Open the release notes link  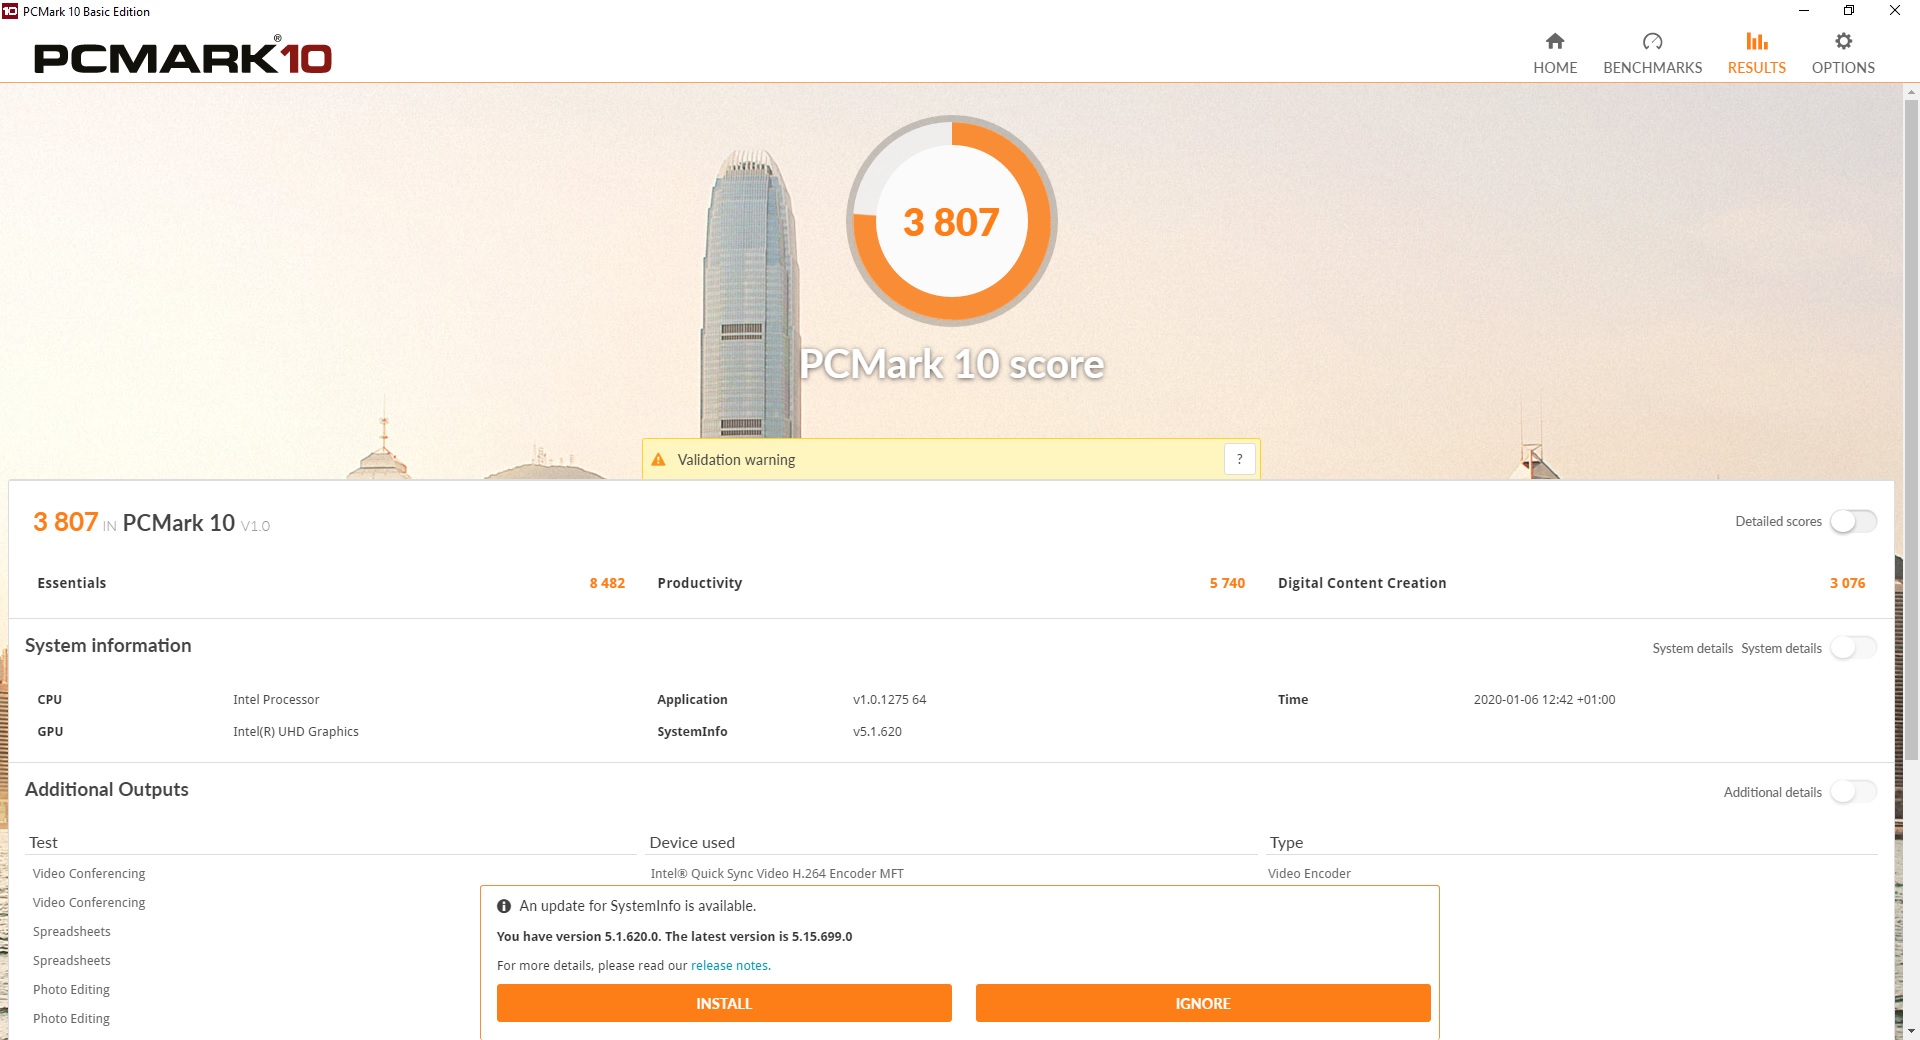(x=729, y=966)
